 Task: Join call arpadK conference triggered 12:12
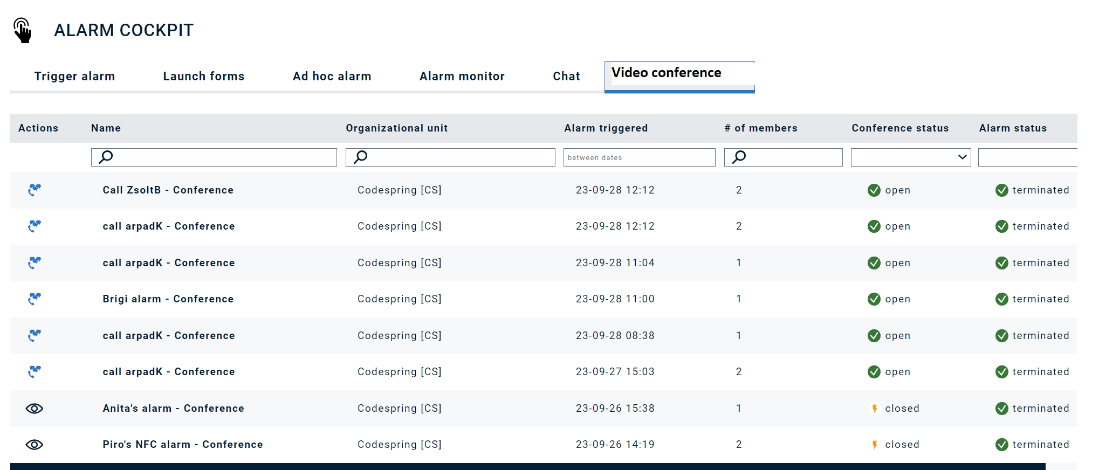34,226
